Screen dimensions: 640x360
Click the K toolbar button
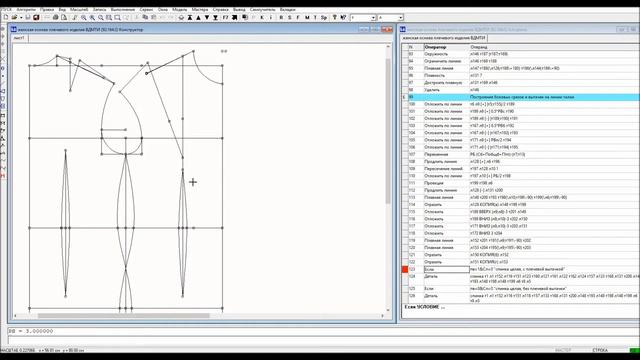262,18
